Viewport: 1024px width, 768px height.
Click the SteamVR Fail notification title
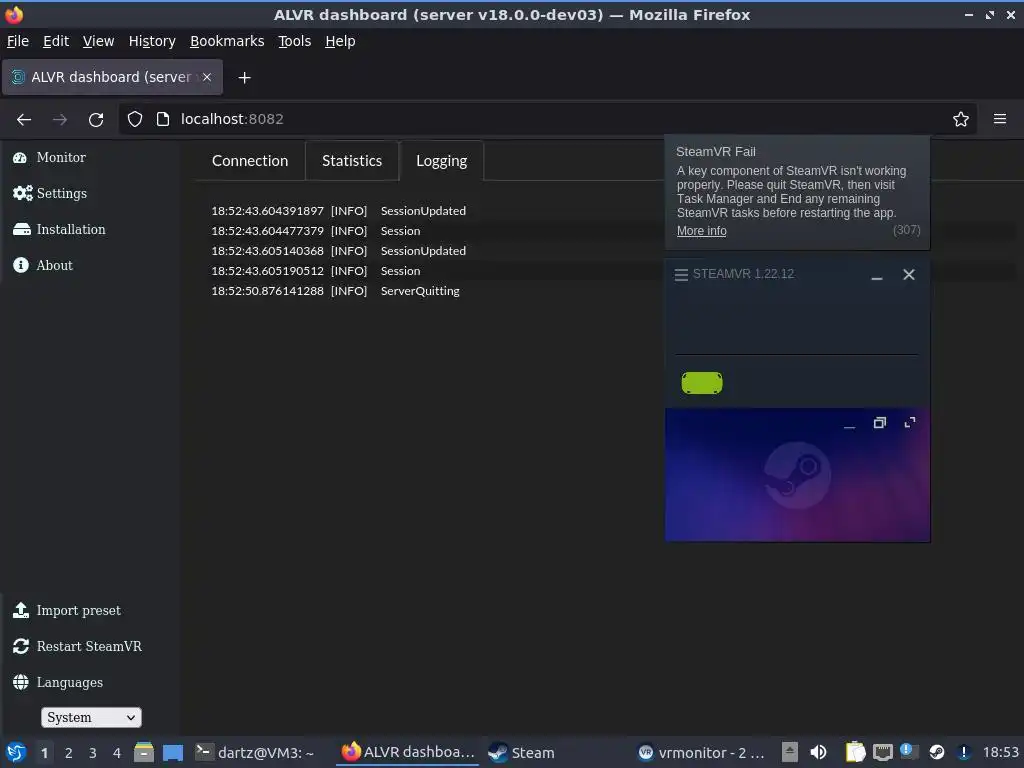716,152
